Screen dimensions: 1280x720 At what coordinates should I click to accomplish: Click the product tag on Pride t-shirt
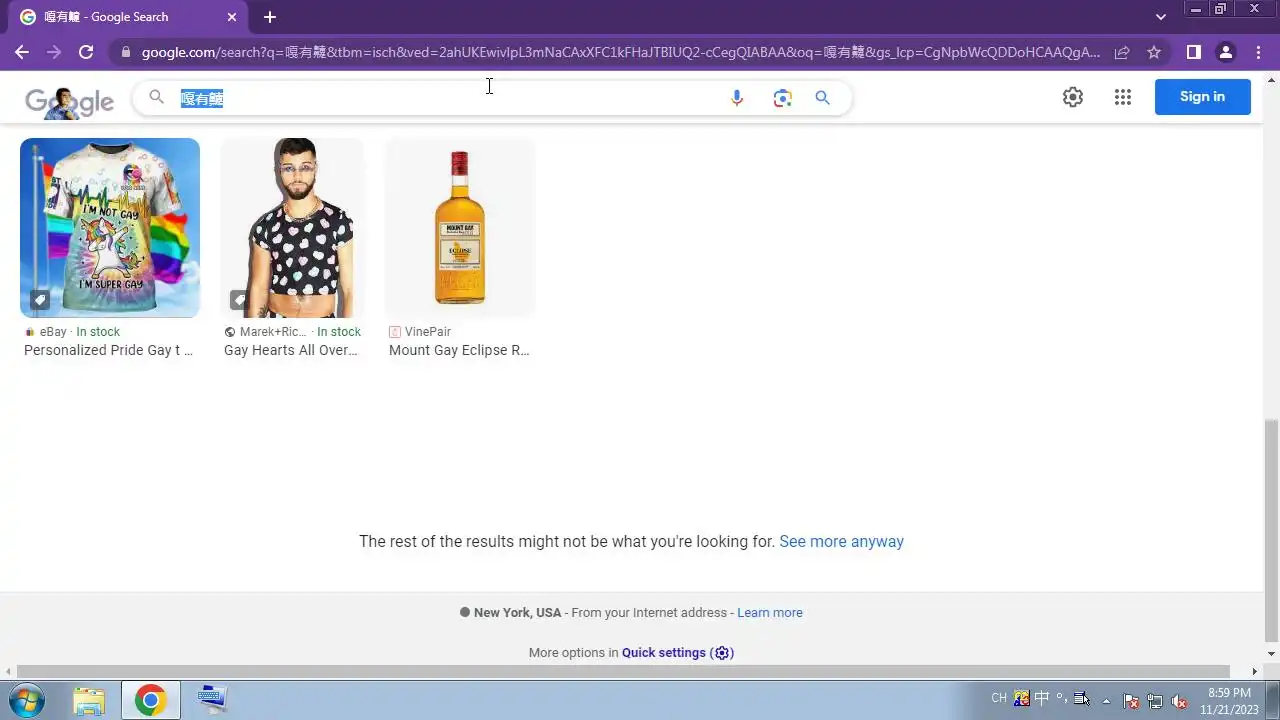pos(39,299)
